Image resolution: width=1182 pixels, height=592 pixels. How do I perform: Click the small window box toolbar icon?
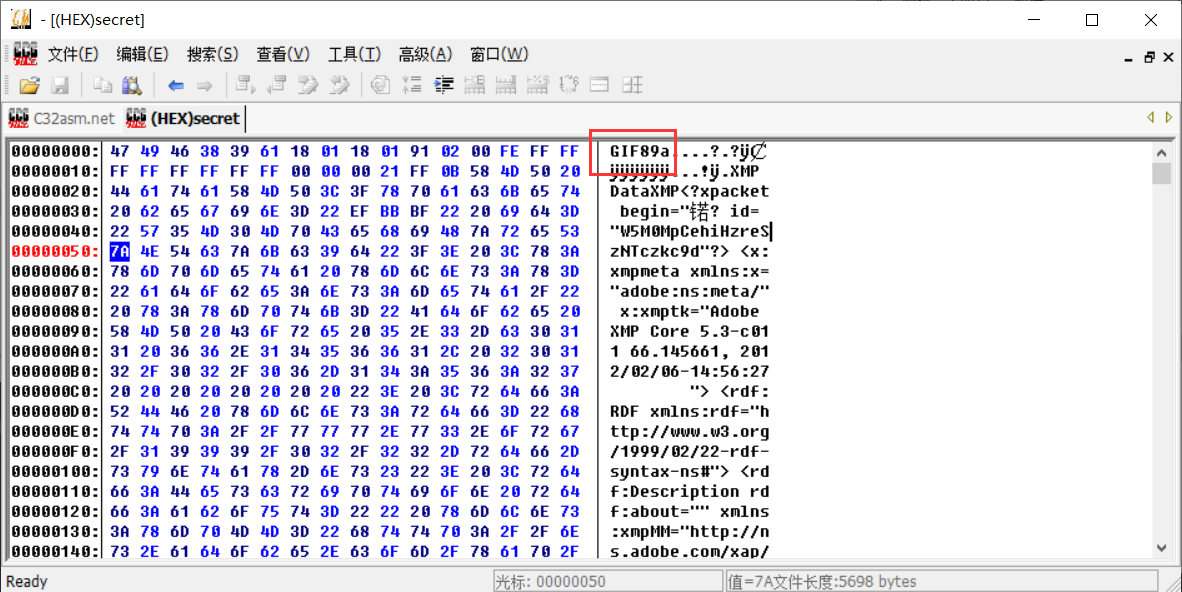point(599,84)
